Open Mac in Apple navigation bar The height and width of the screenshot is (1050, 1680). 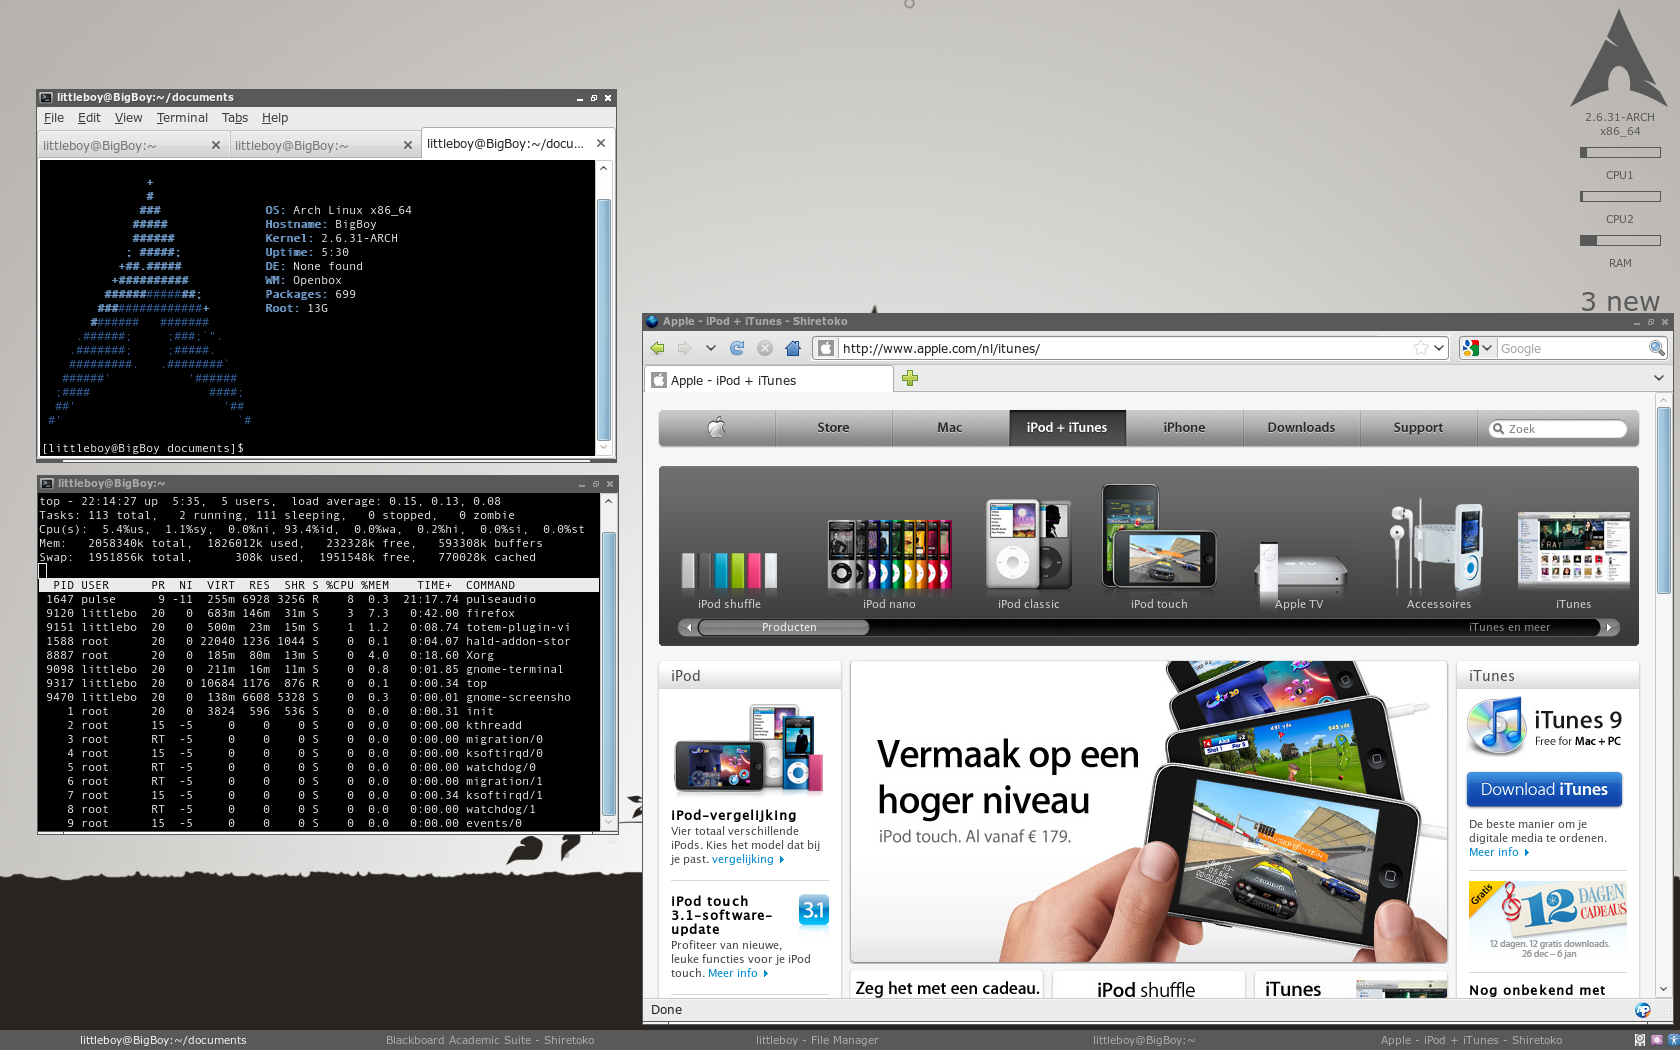(950, 428)
